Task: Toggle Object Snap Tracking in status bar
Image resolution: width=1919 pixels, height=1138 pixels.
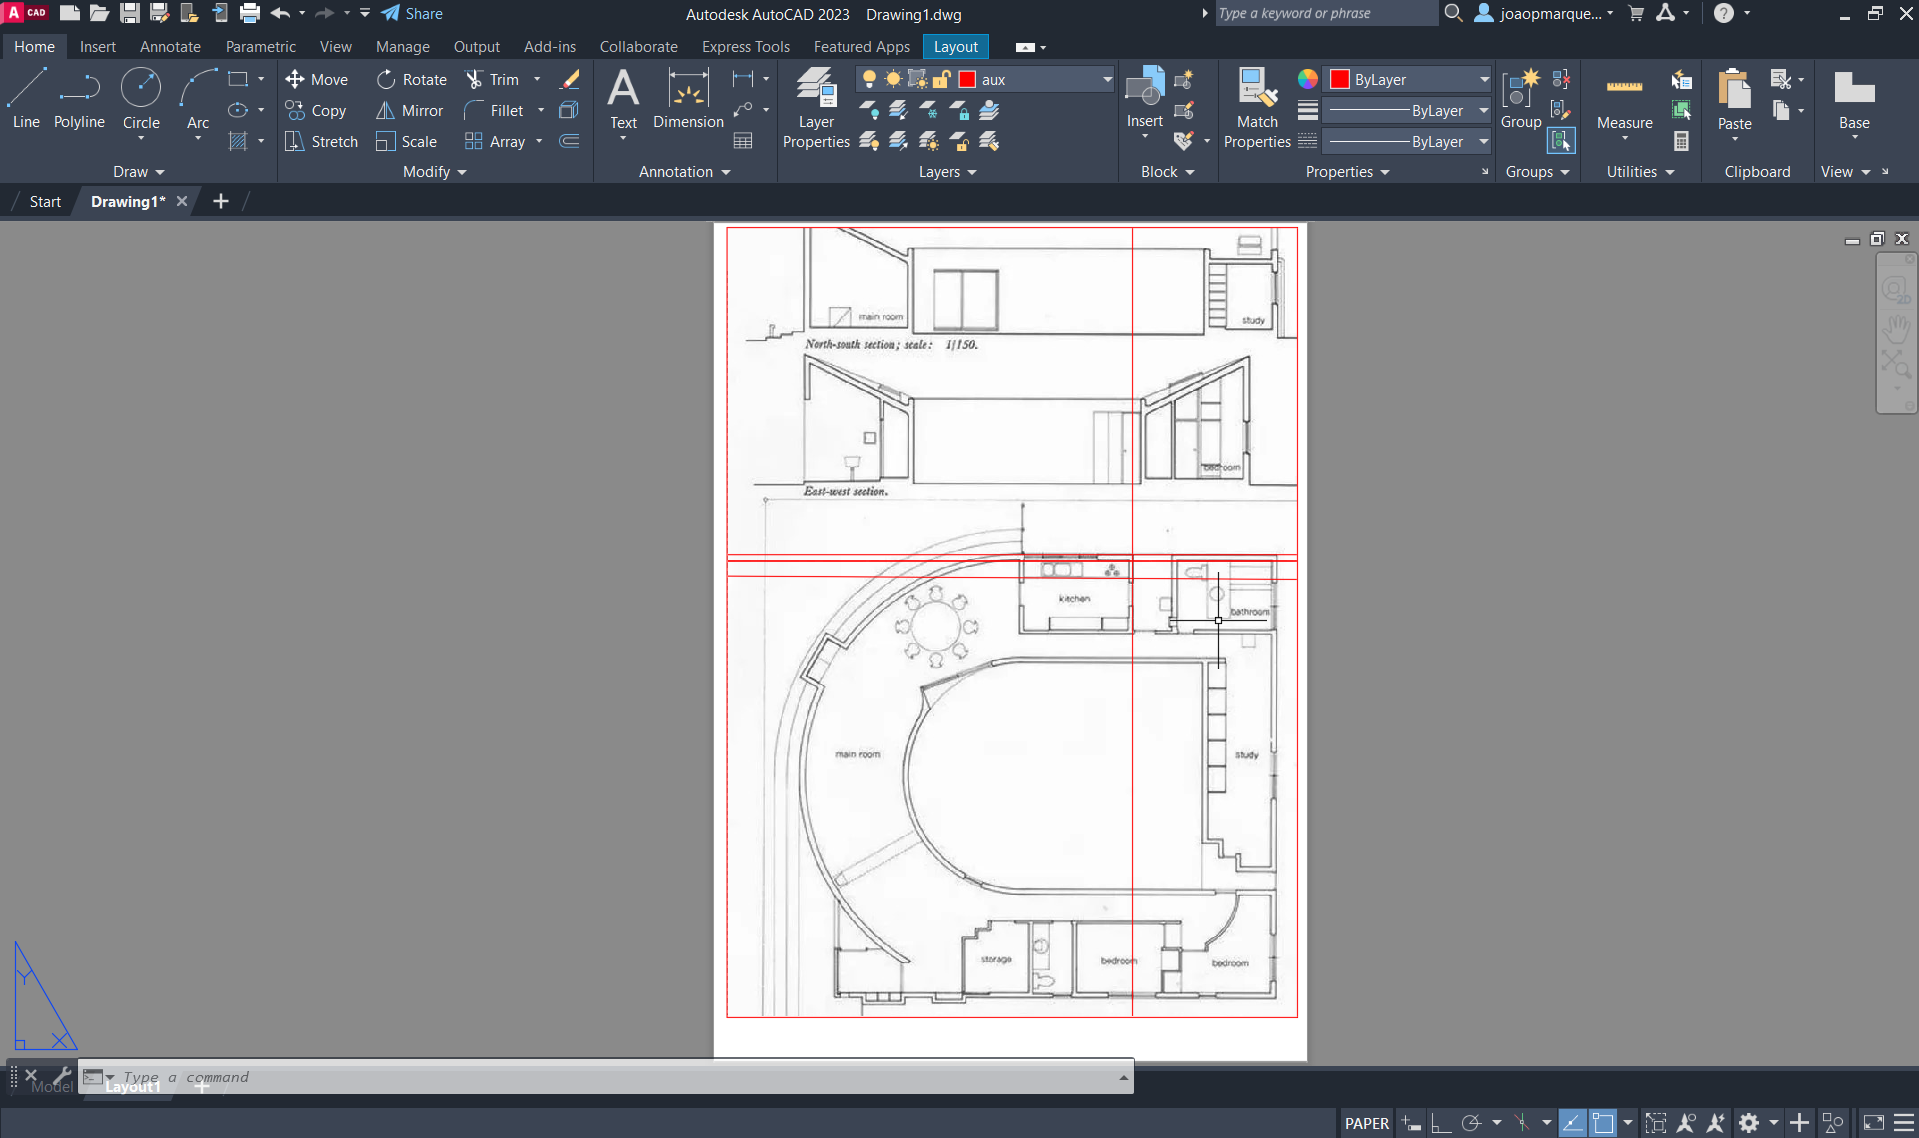Action: (1572, 1123)
